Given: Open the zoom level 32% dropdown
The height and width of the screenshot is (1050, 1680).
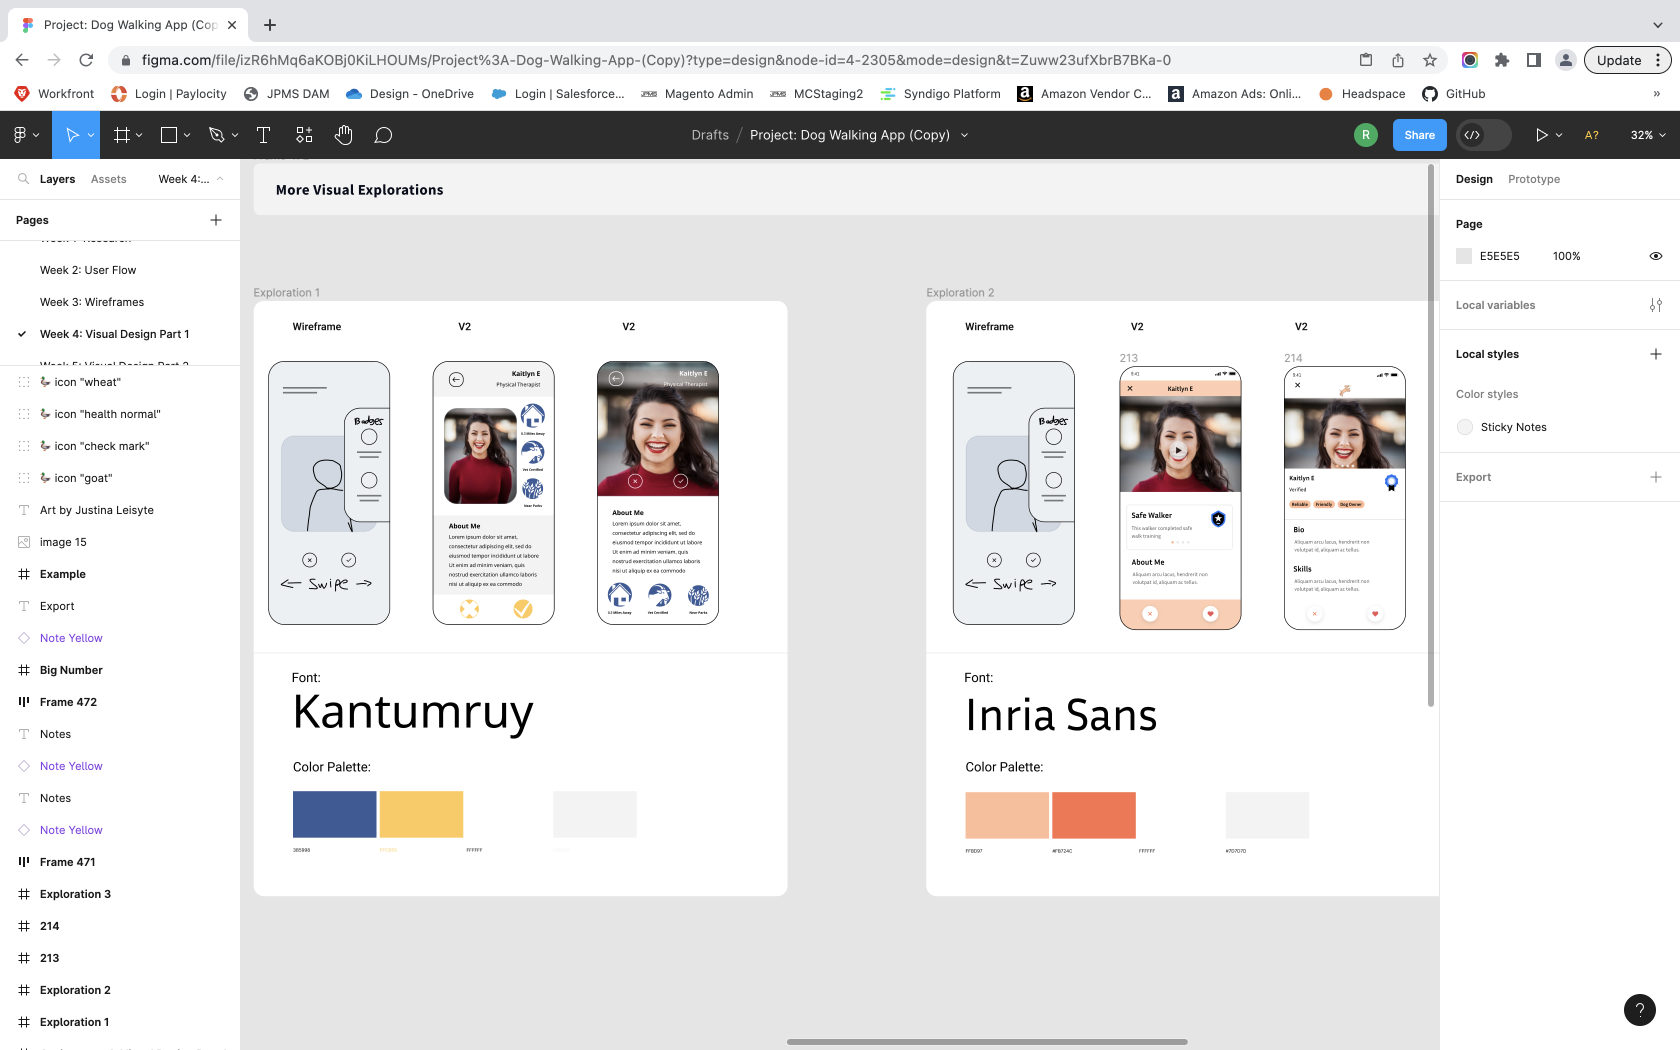Looking at the screenshot, I should point(1648,135).
